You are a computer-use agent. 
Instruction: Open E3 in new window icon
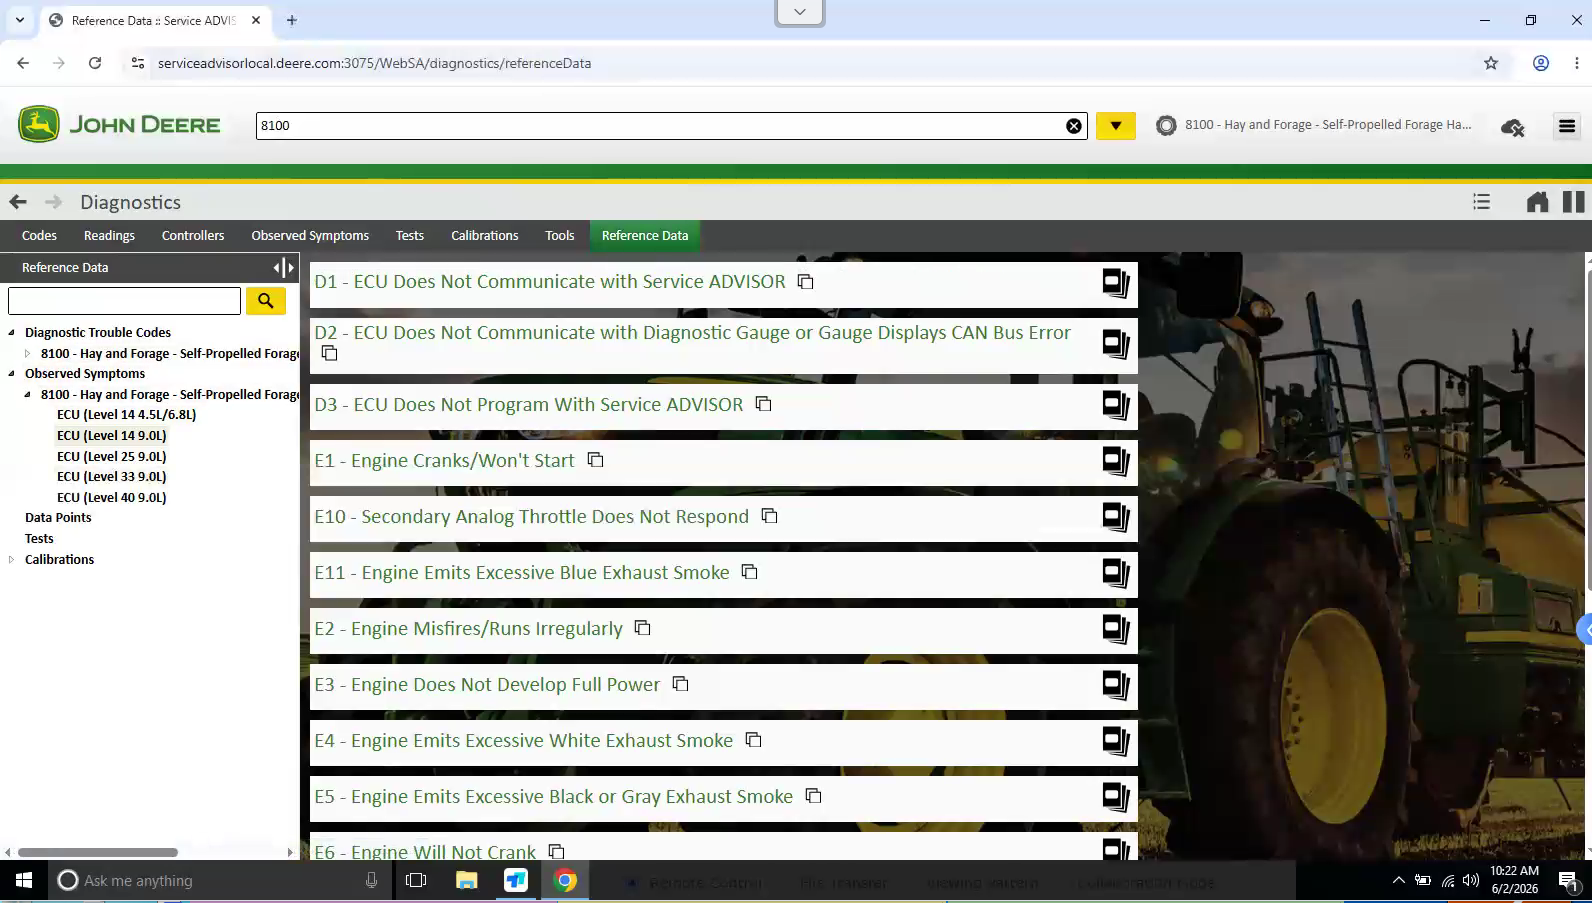1116,686
